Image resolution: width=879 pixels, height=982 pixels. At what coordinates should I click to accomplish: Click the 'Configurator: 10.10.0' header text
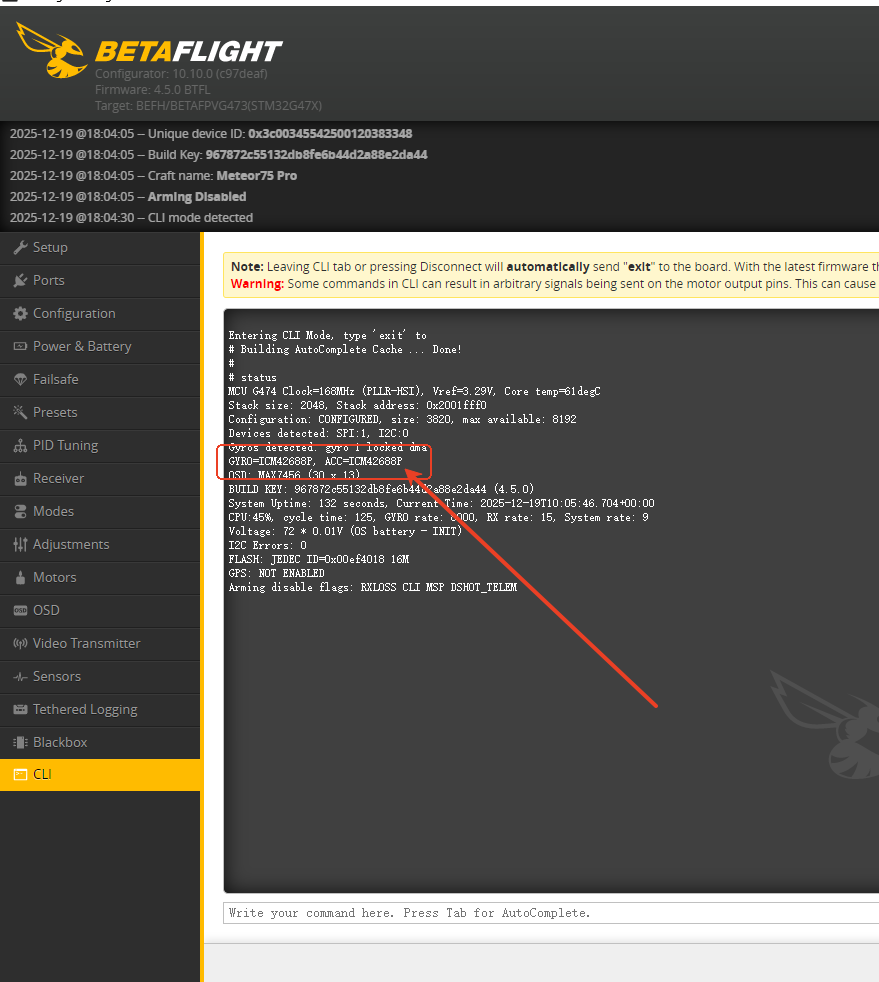point(182,74)
